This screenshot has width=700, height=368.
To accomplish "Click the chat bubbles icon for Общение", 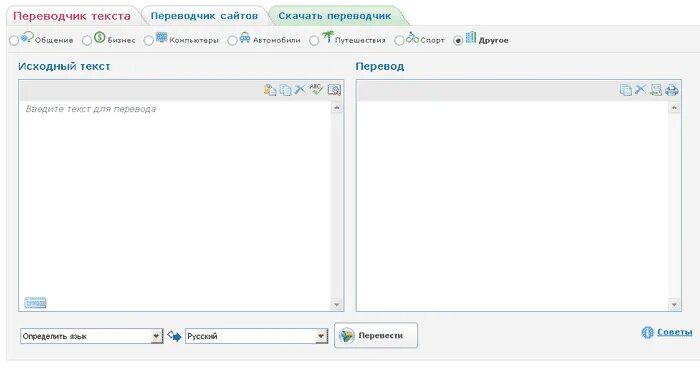I will click(x=27, y=37).
